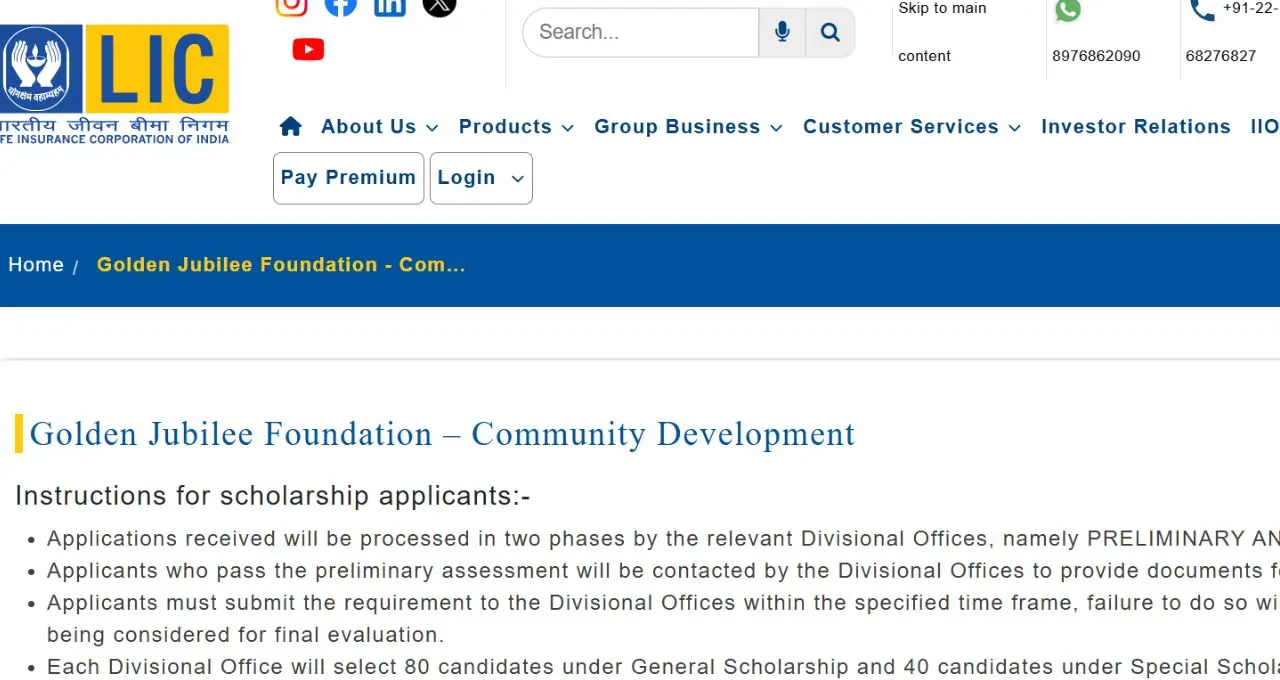
Task: Open the Group Business menu
Action: (677, 127)
